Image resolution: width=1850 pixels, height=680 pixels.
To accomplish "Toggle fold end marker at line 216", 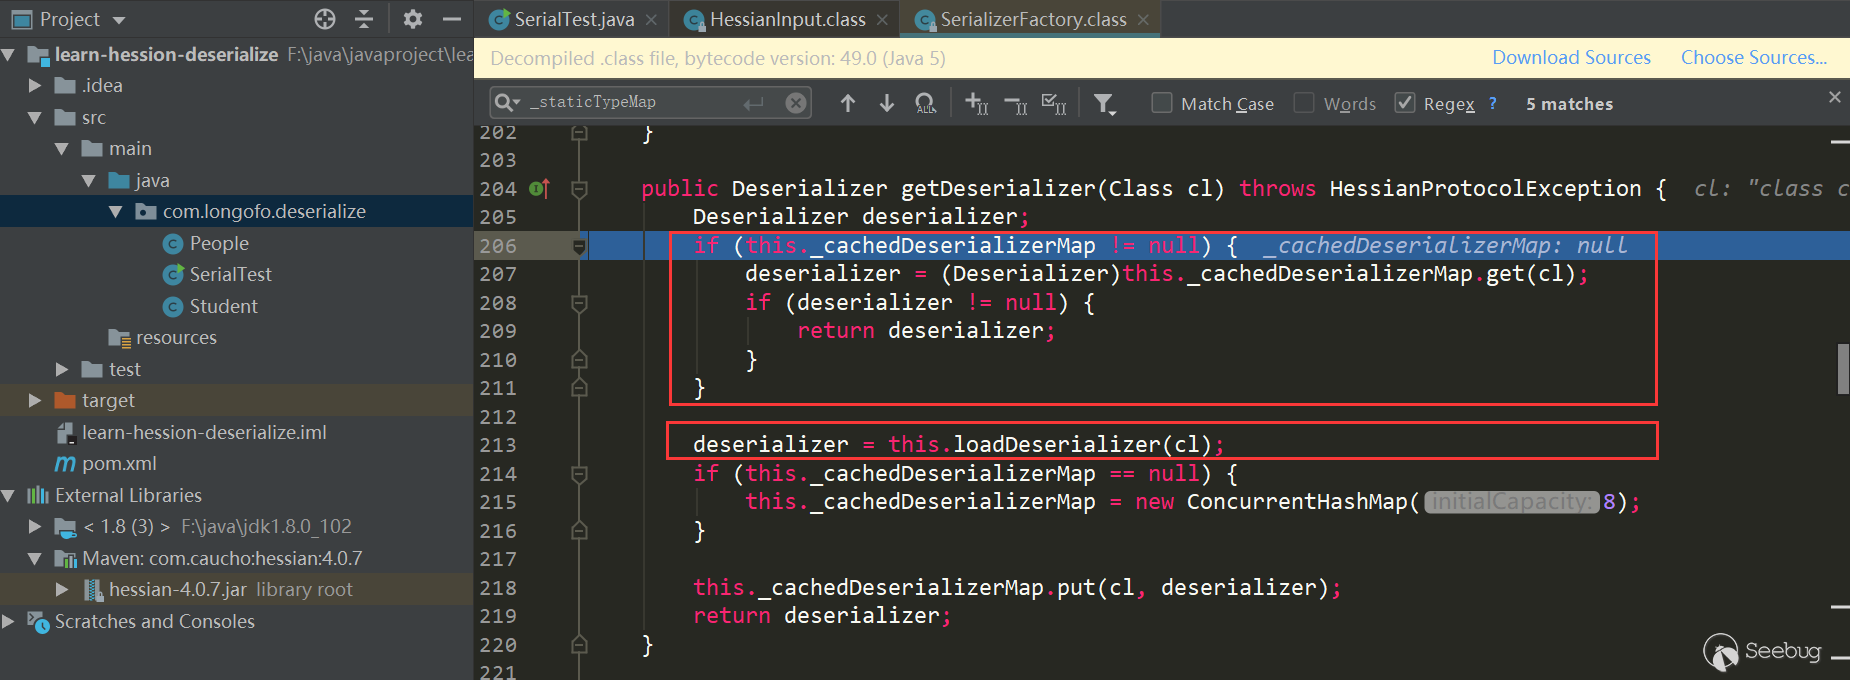I will click(x=579, y=530).
